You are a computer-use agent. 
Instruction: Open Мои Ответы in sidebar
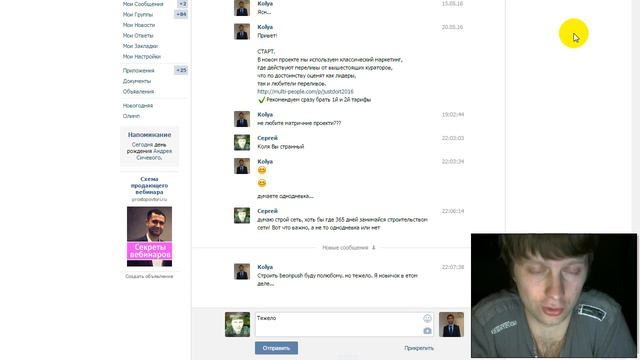[138, 36]
